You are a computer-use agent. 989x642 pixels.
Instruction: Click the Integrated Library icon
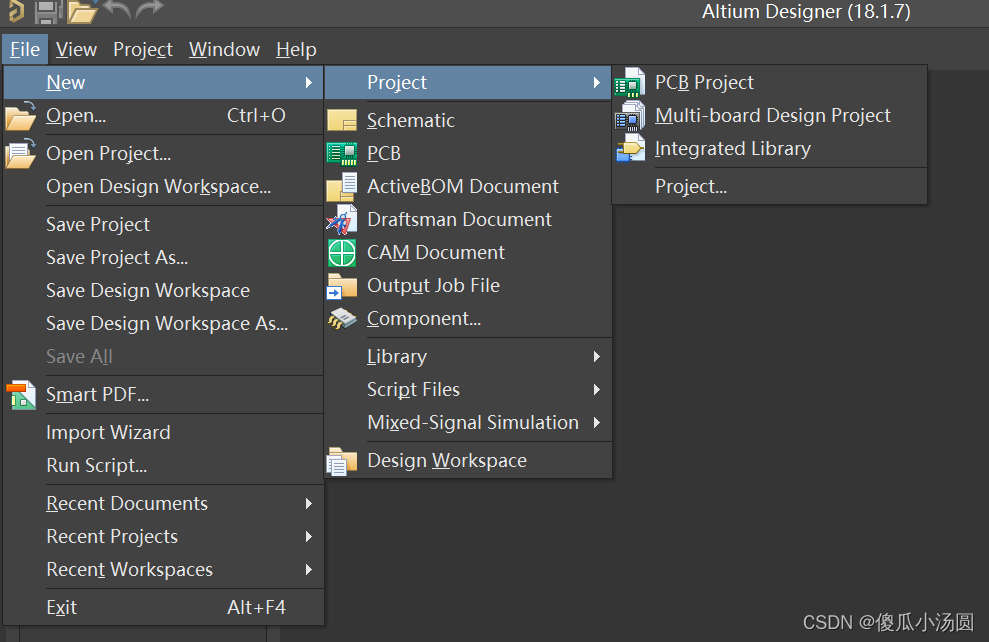click(629, 148)
